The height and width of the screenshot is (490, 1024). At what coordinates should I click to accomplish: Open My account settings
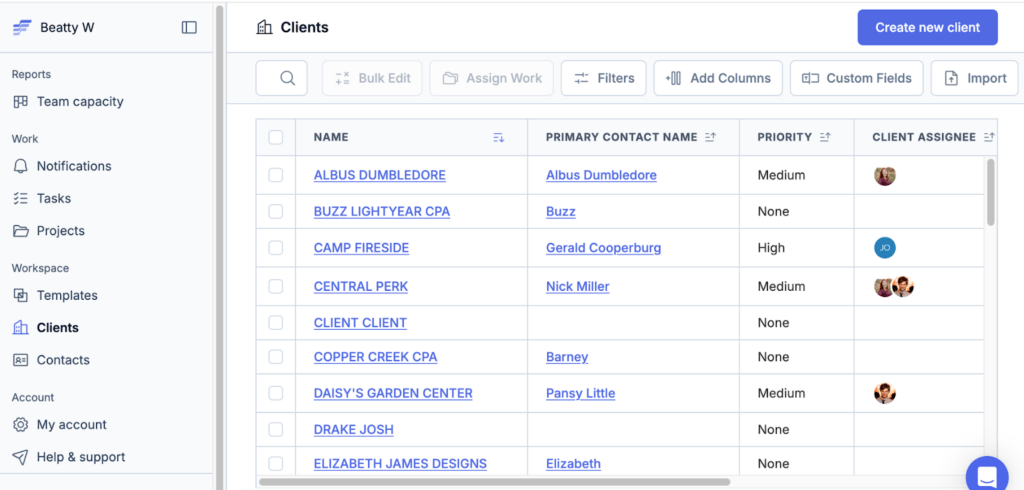(x=59, y=425)
